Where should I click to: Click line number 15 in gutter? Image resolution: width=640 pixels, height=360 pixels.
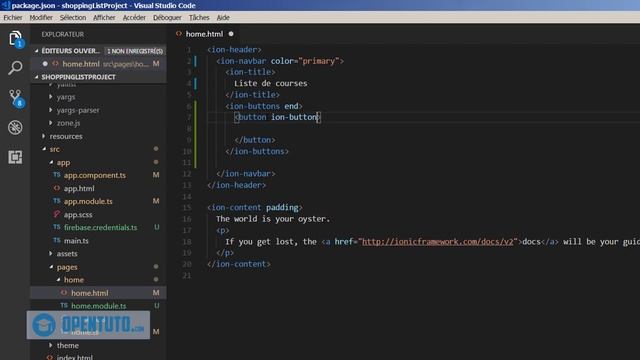pos(187,207)
